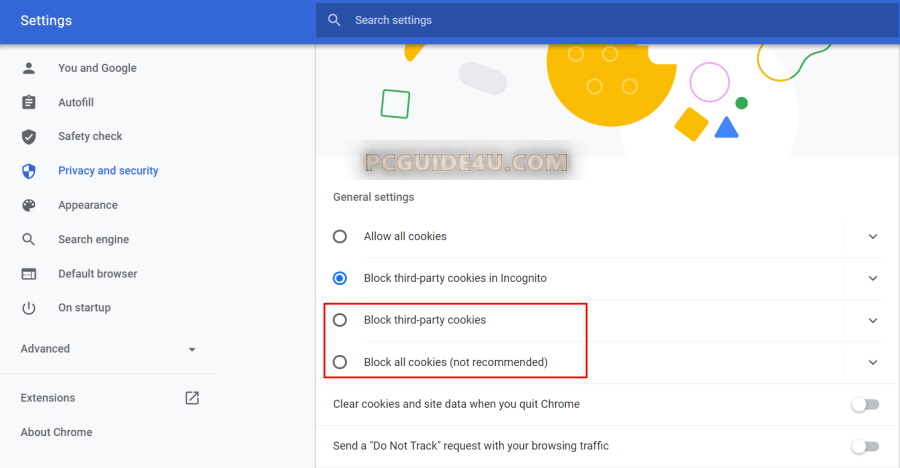Click the You and Google person icon
This screenshot has width=900, height=468.
29,68
